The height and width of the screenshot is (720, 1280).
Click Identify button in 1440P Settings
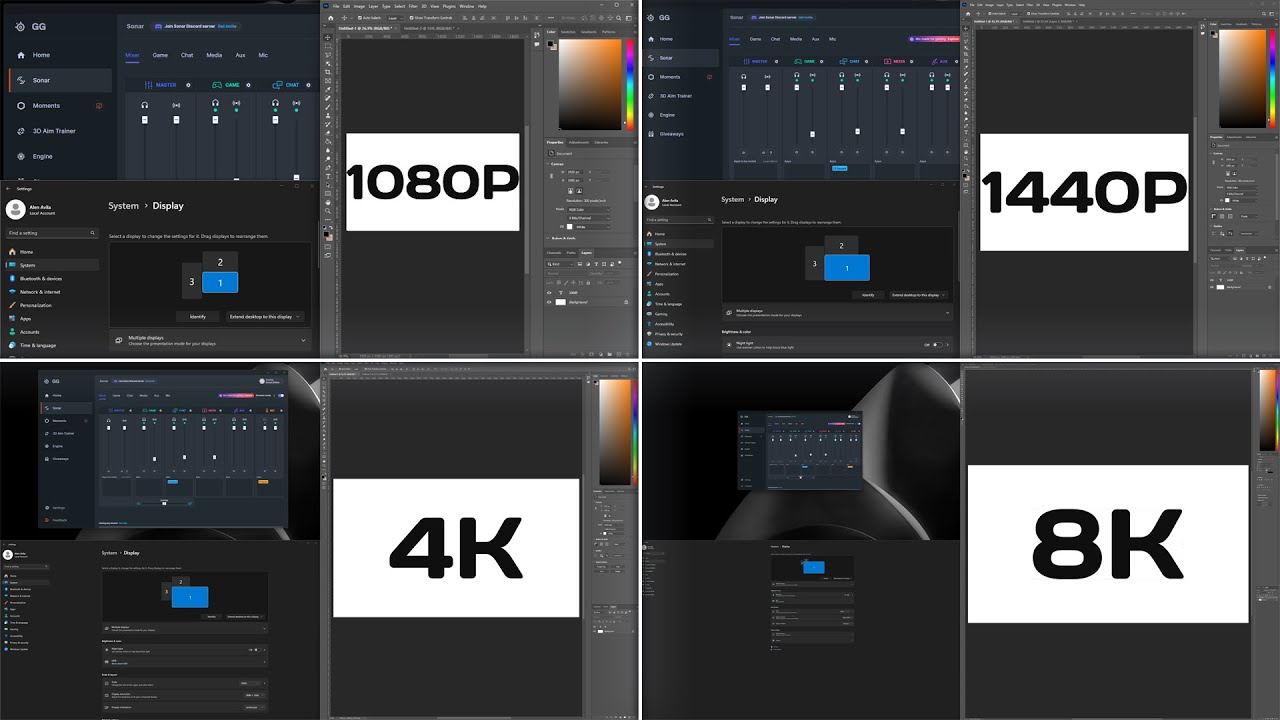tap(868, 295)
